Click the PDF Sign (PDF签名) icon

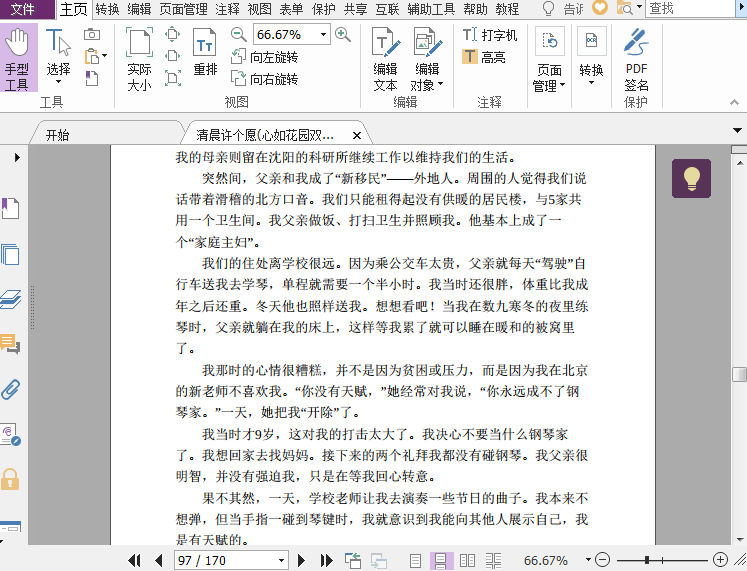[x=636, y=59]
